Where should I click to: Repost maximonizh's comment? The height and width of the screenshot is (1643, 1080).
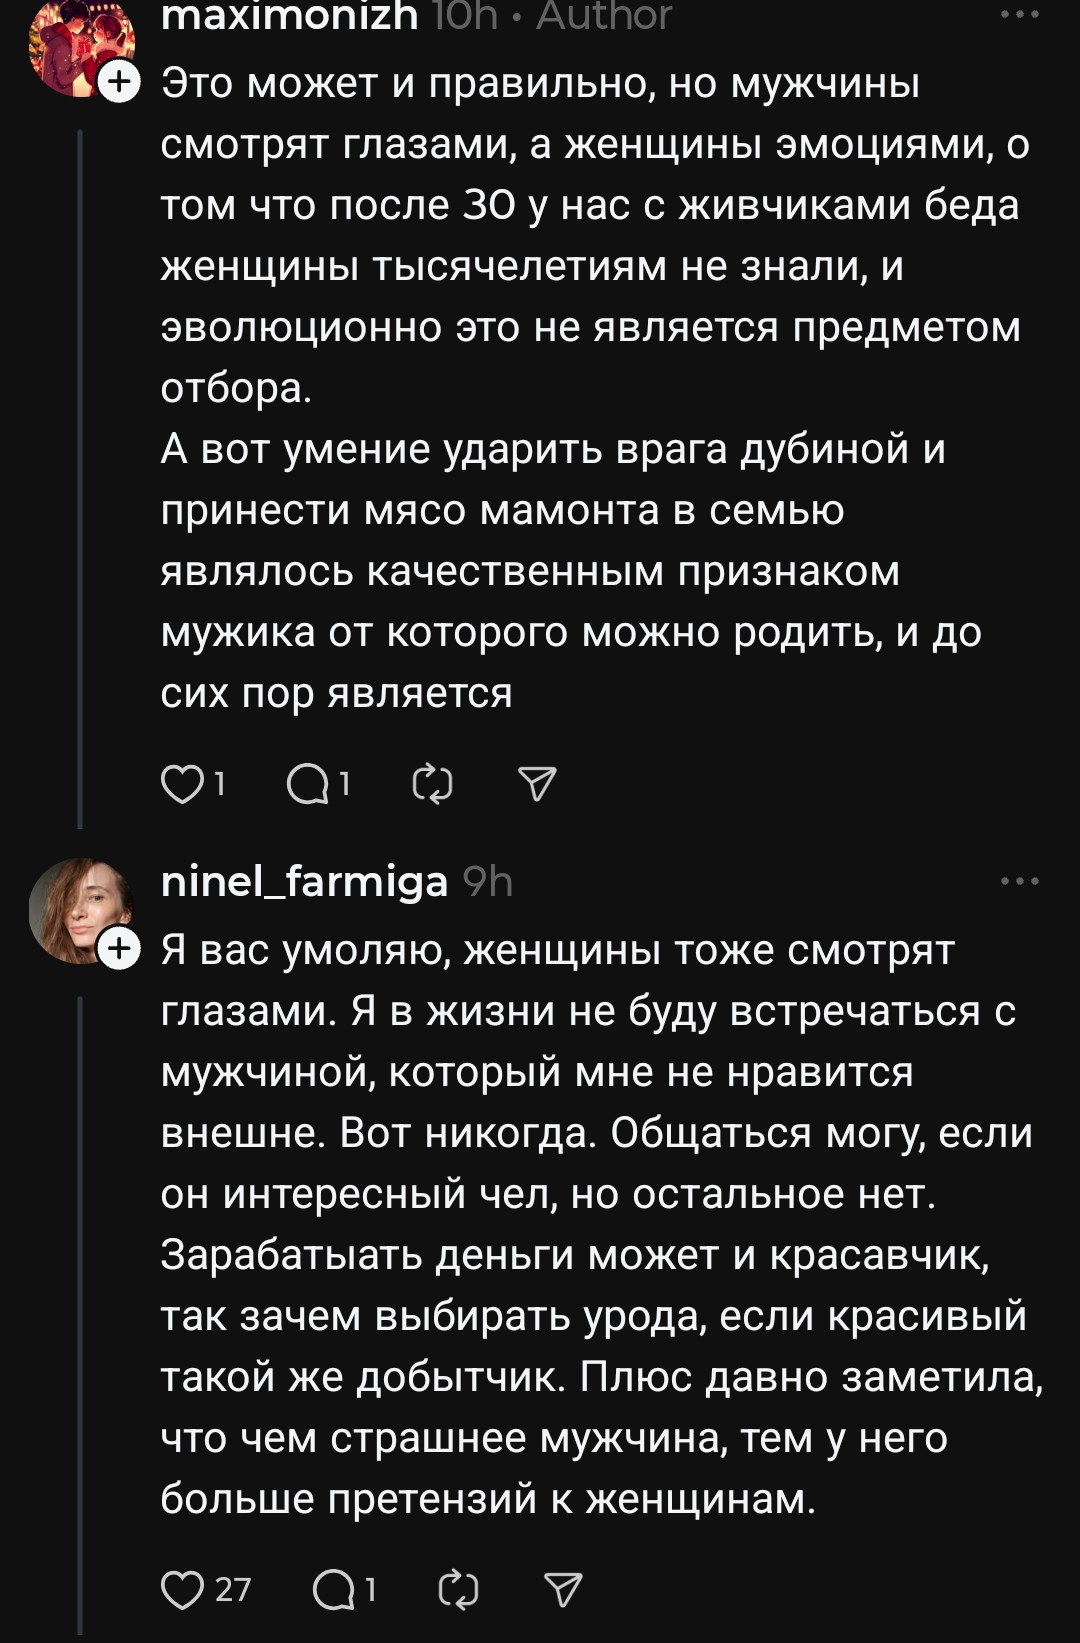pyautogui.click(x=433, y=785)
